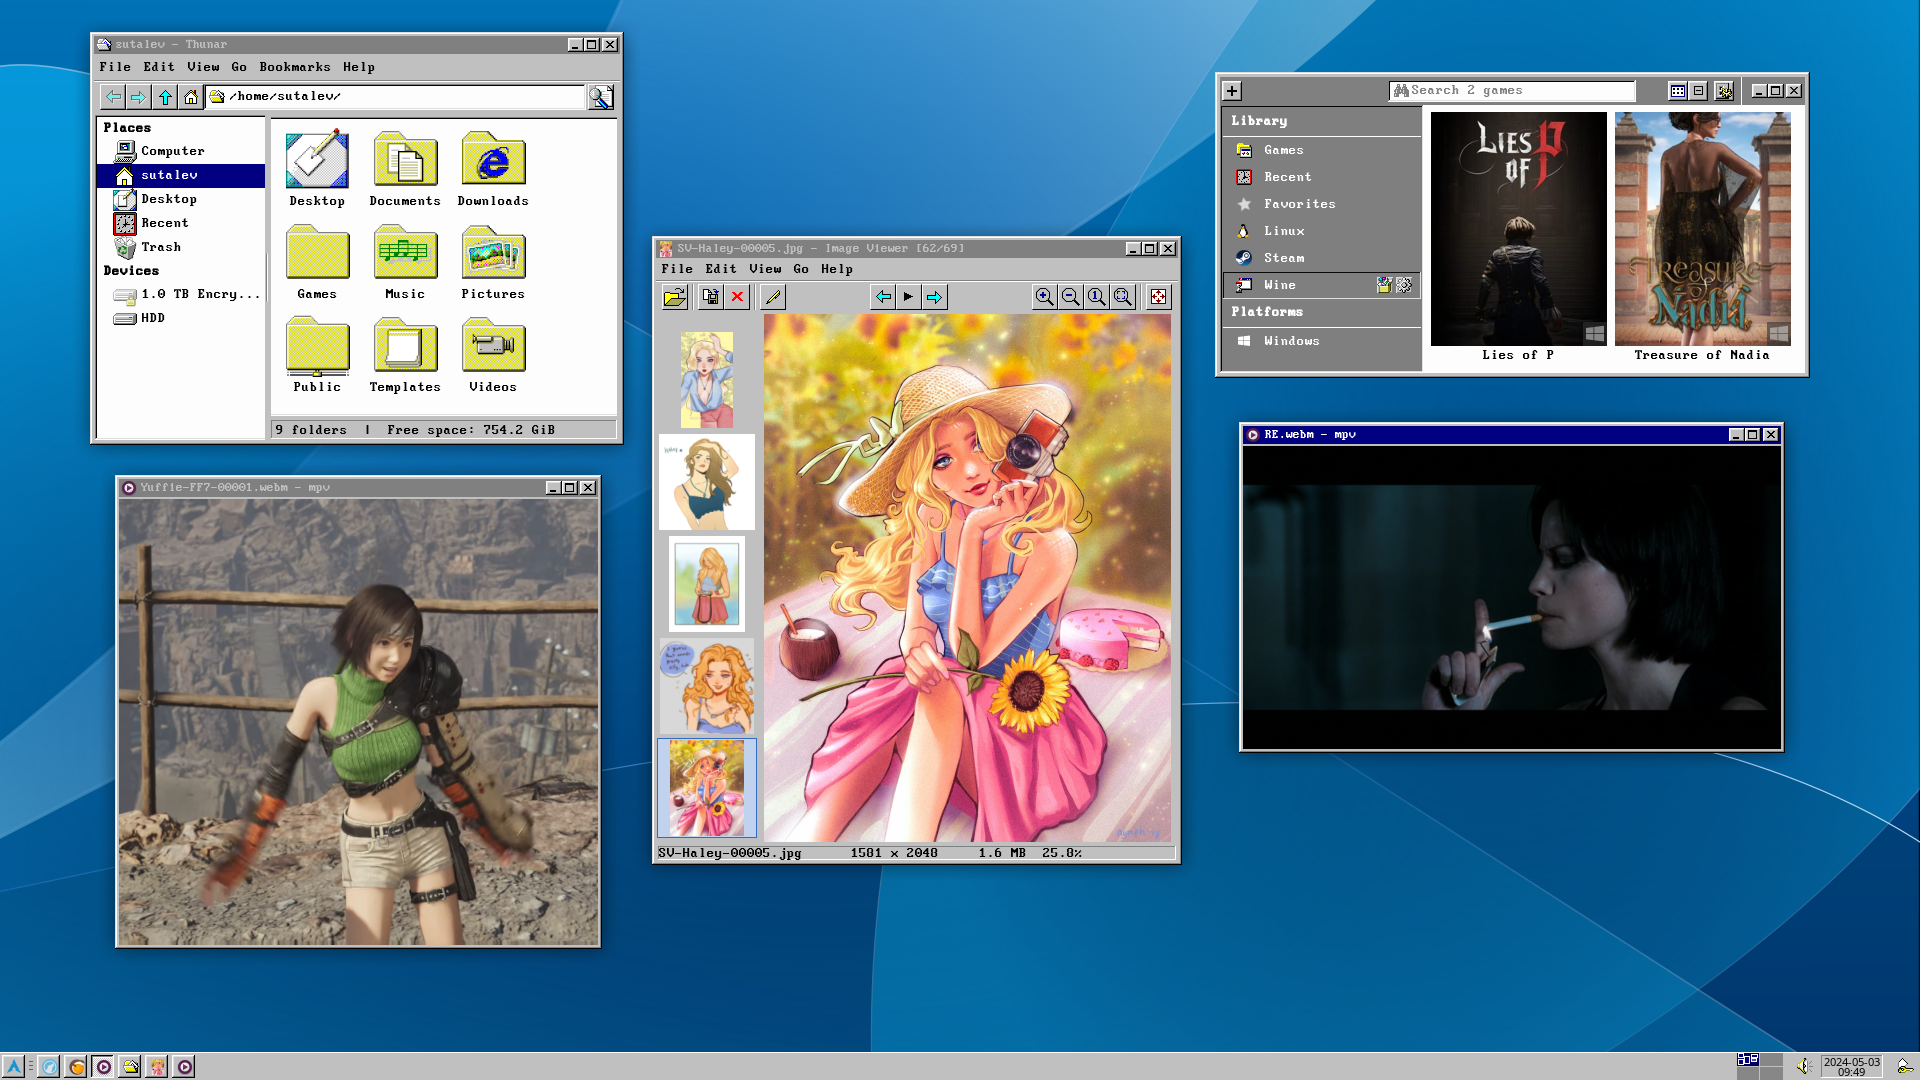Select Steam in Lutris sidebar
Viewport: 1920px width, 1080px height.
click(1321, 258)
